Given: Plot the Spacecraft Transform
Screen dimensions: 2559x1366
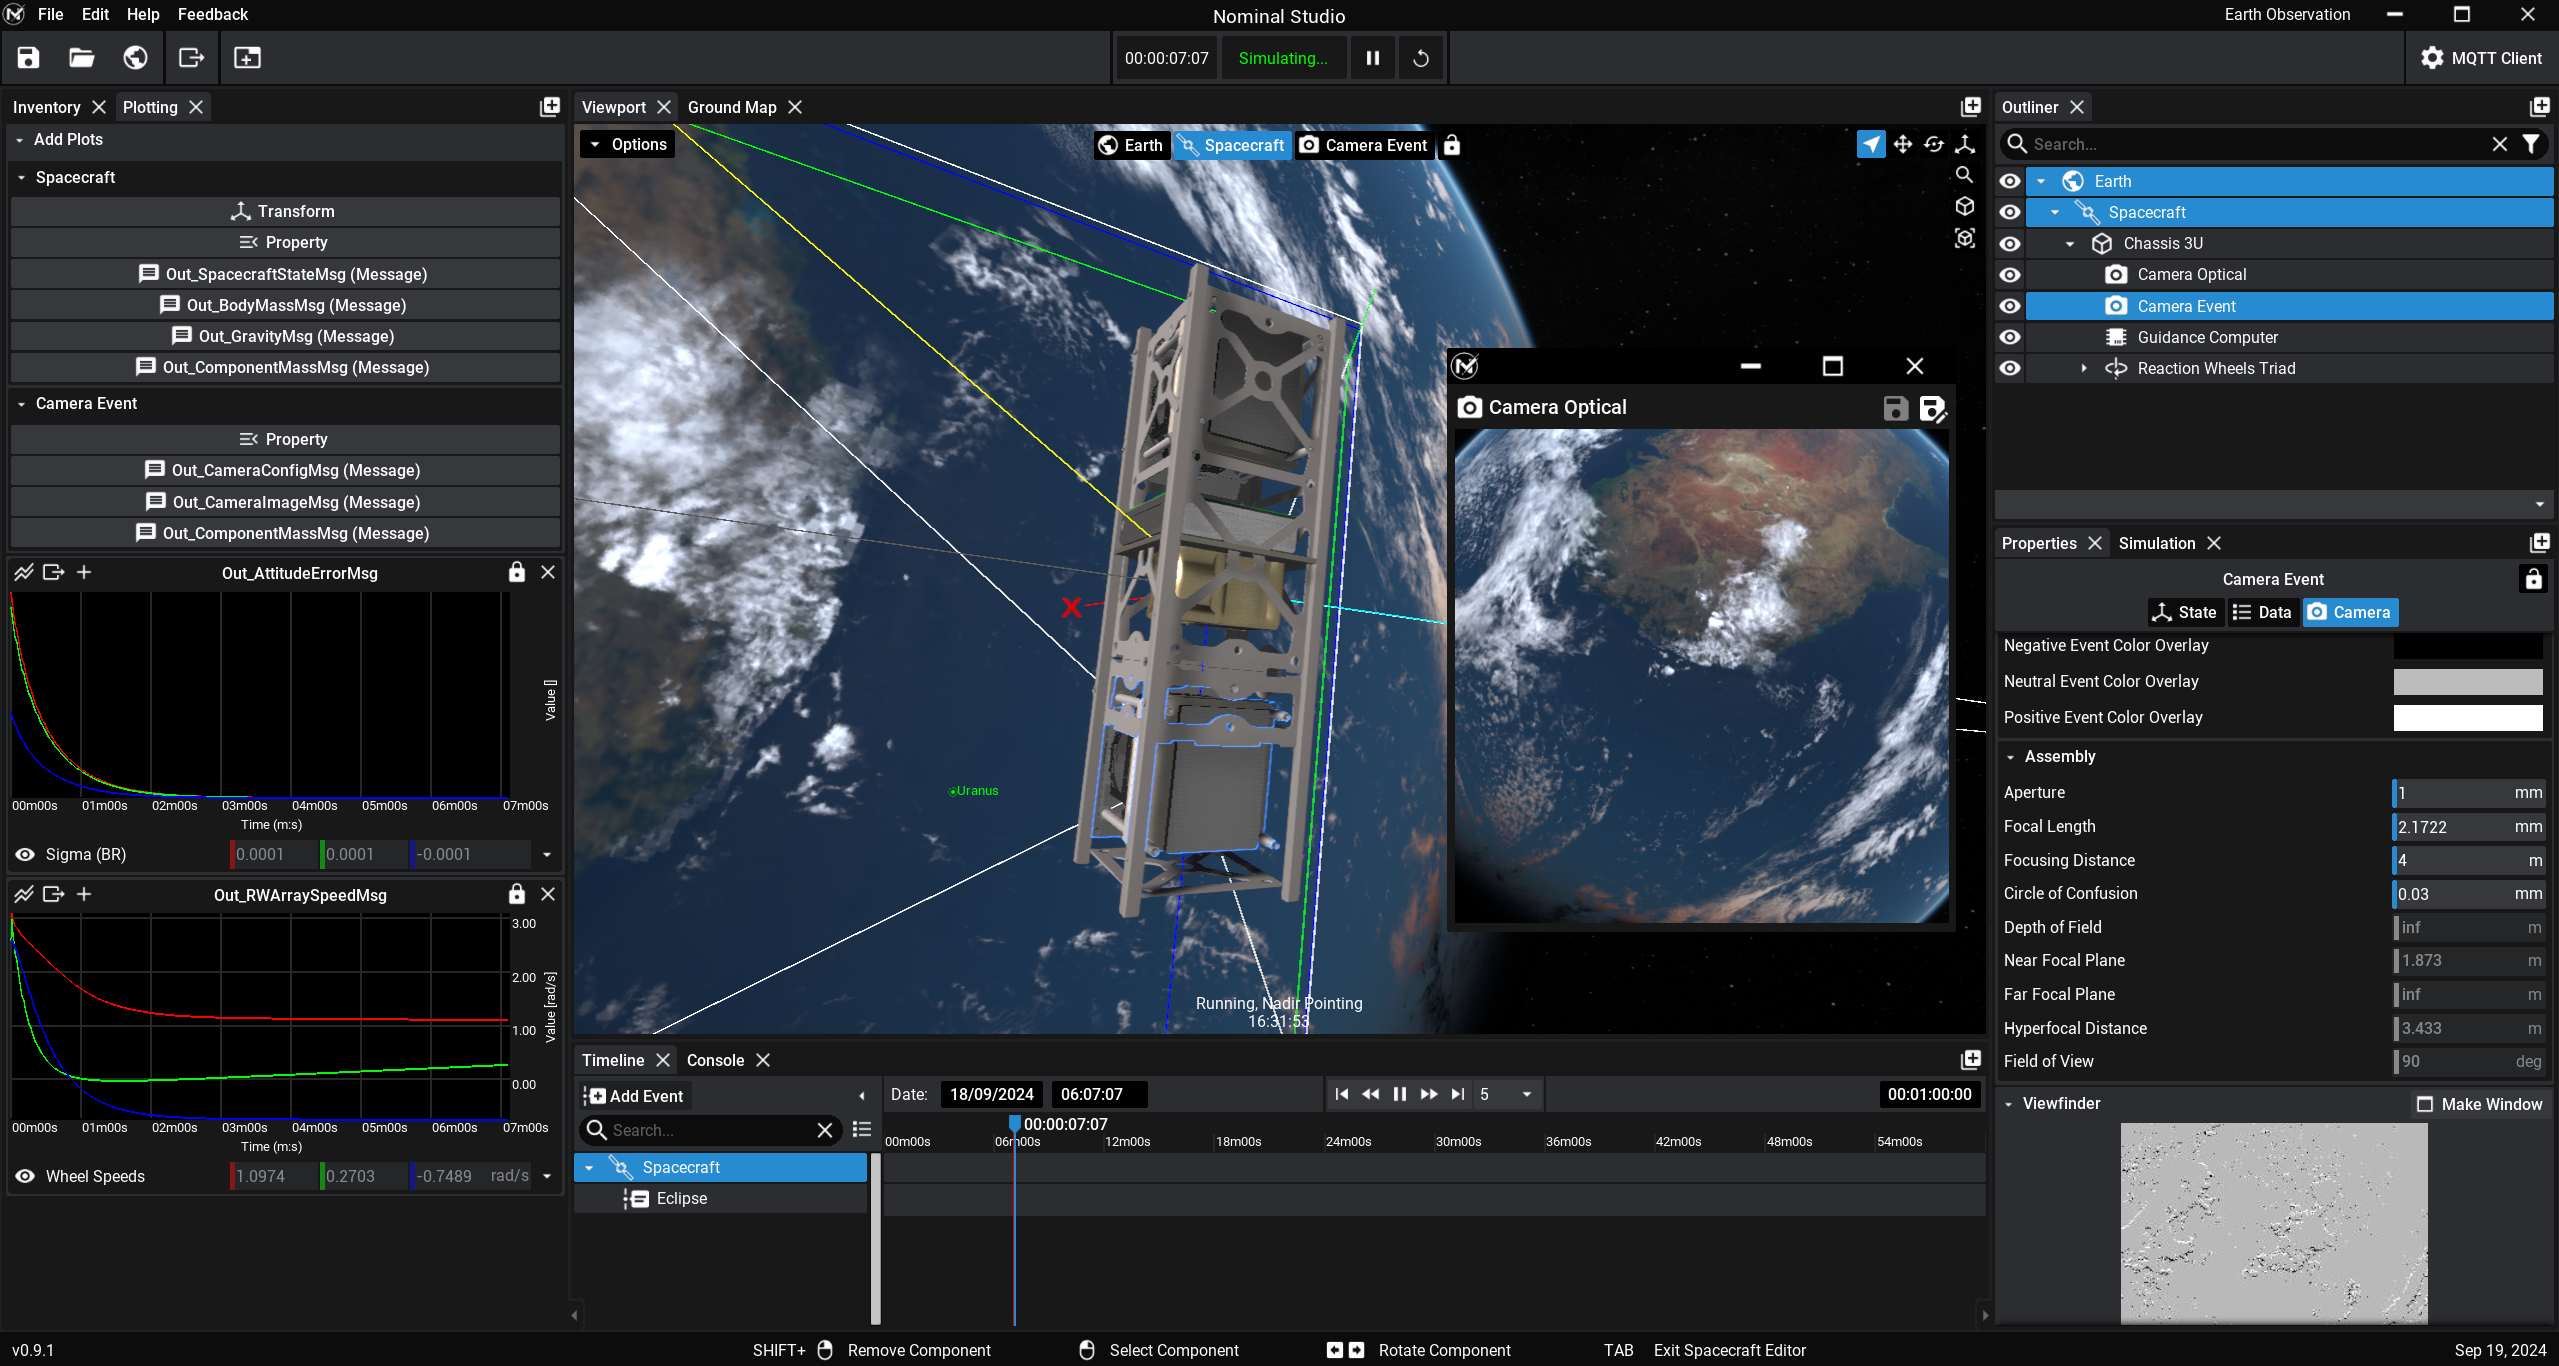Looking at the screenshot, I should pyautogui.click(x=285, y=211).
